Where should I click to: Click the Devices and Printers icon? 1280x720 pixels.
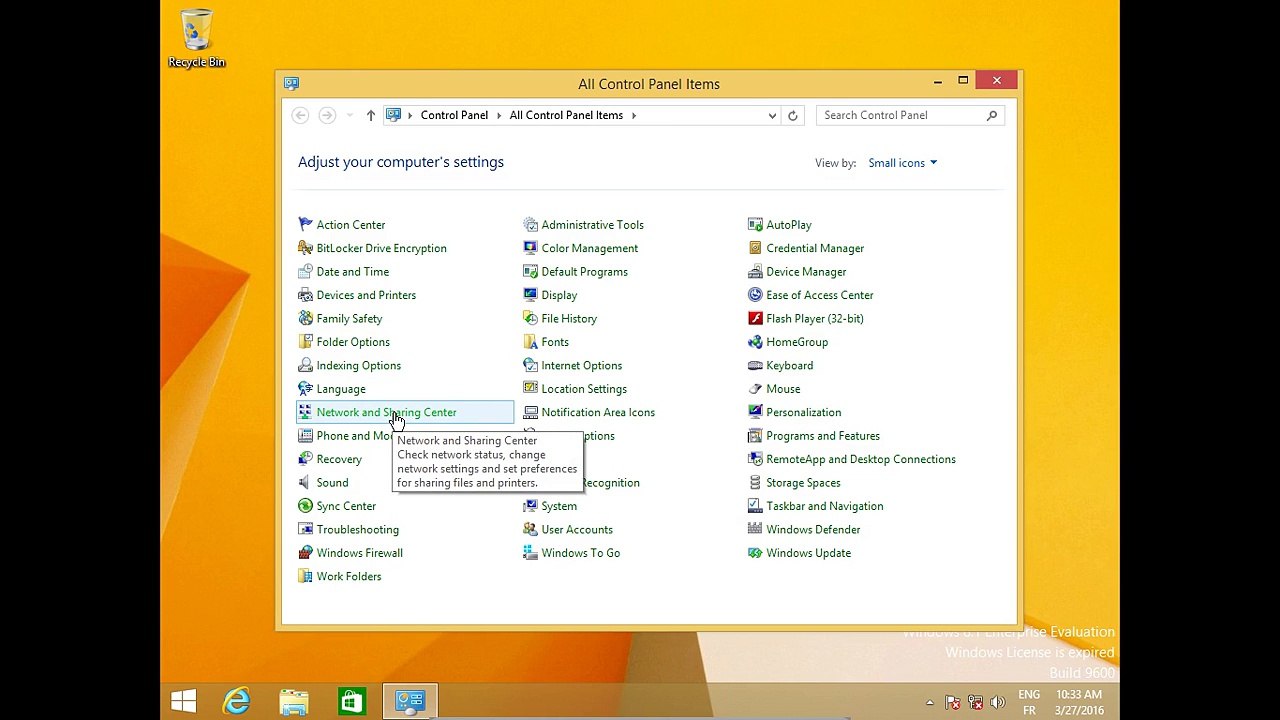[305, 295]
